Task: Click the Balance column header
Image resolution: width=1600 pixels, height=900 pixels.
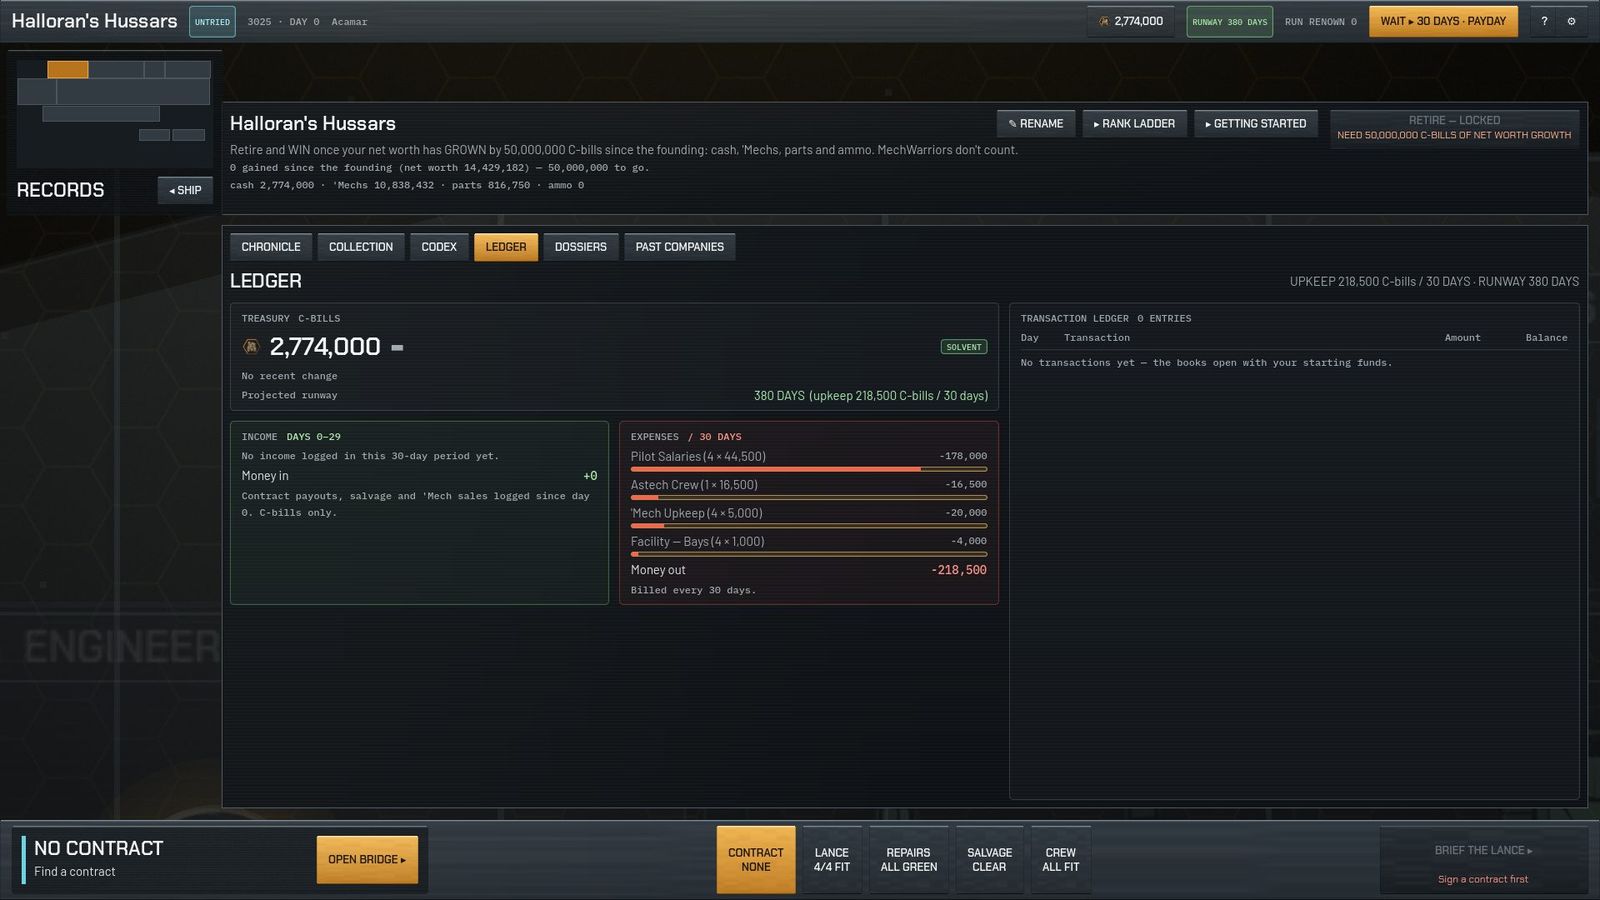Action: [1546, 338]
